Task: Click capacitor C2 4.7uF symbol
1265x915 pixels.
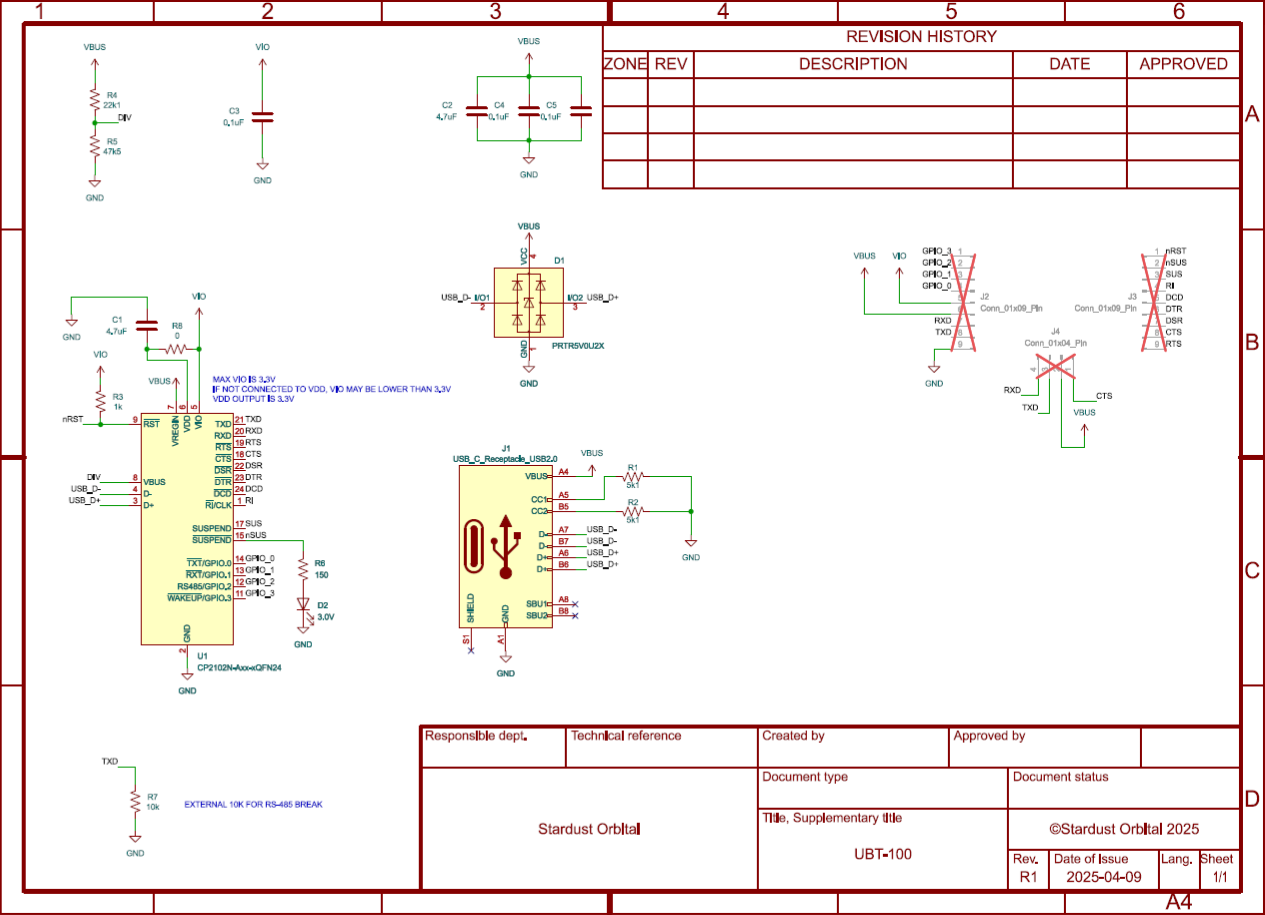Action: click(477, 110)
